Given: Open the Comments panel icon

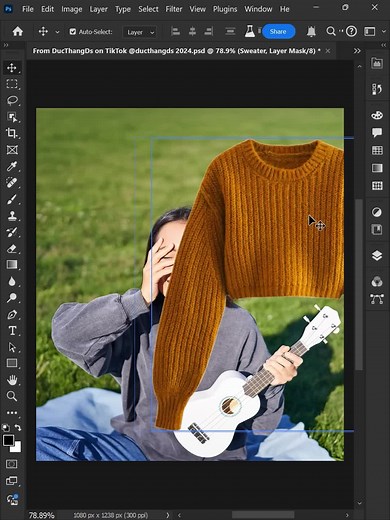Looking at the screenshot, I should [x=377, y=132].
